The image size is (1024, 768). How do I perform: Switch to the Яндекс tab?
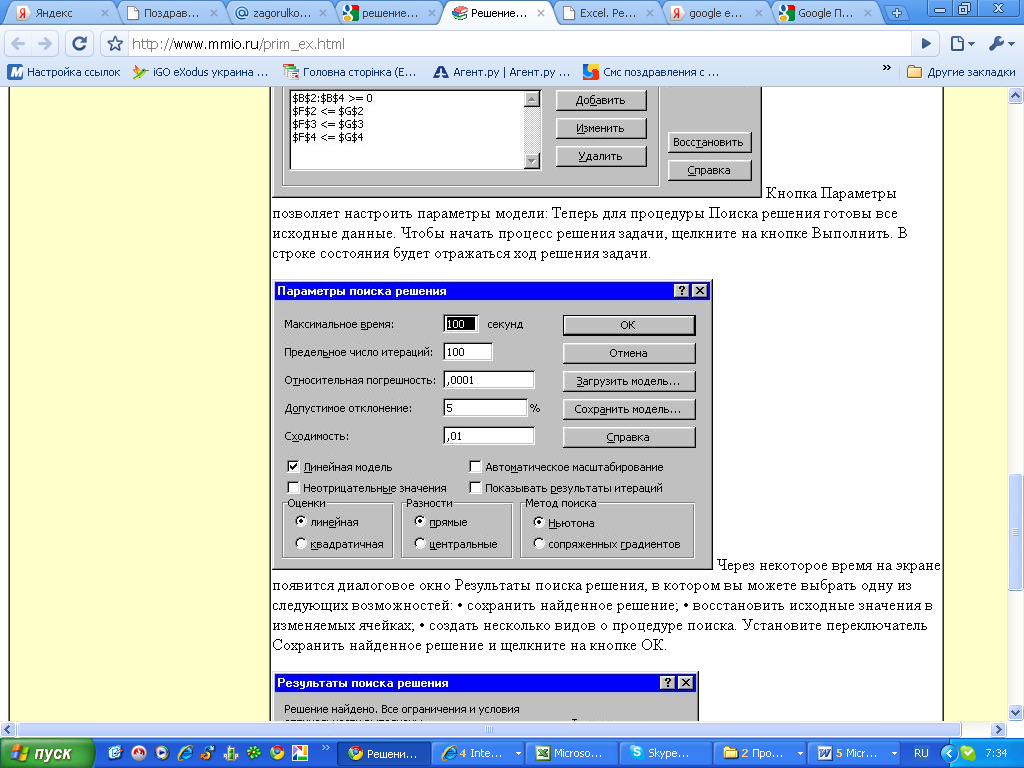tap(62, 13)
